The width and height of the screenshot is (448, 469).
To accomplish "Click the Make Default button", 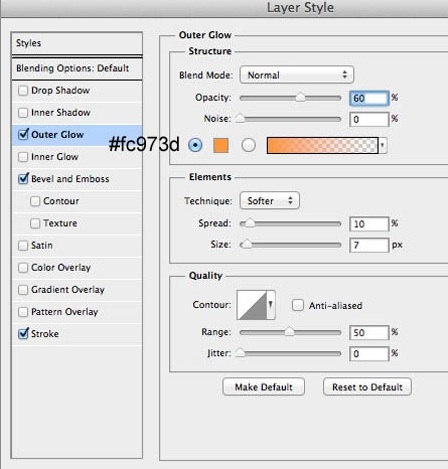I will pyautogui.click(x=263, y=387).
